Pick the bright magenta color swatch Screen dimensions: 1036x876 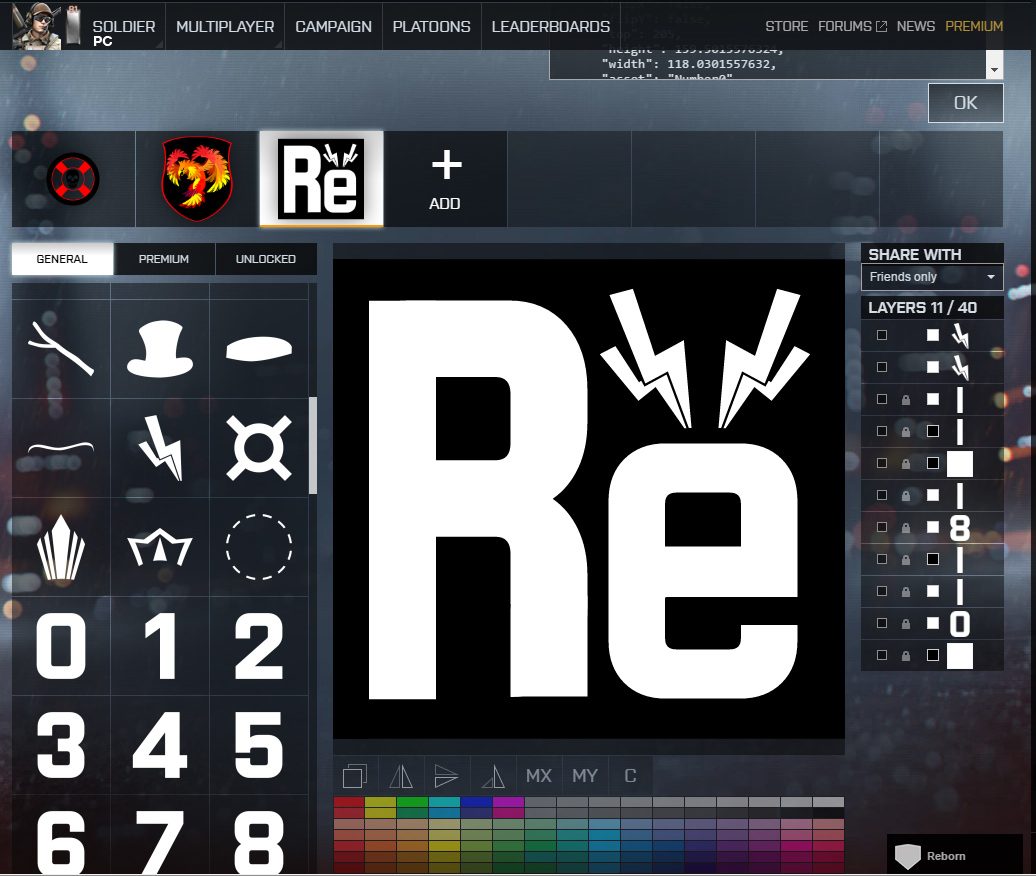[x=508, y=802]
